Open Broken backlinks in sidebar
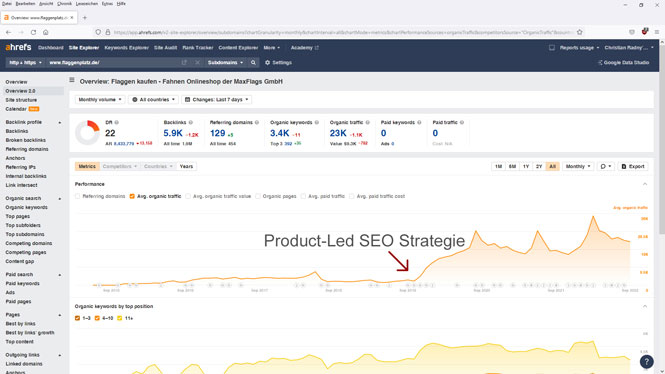 [x=25, y=140]
